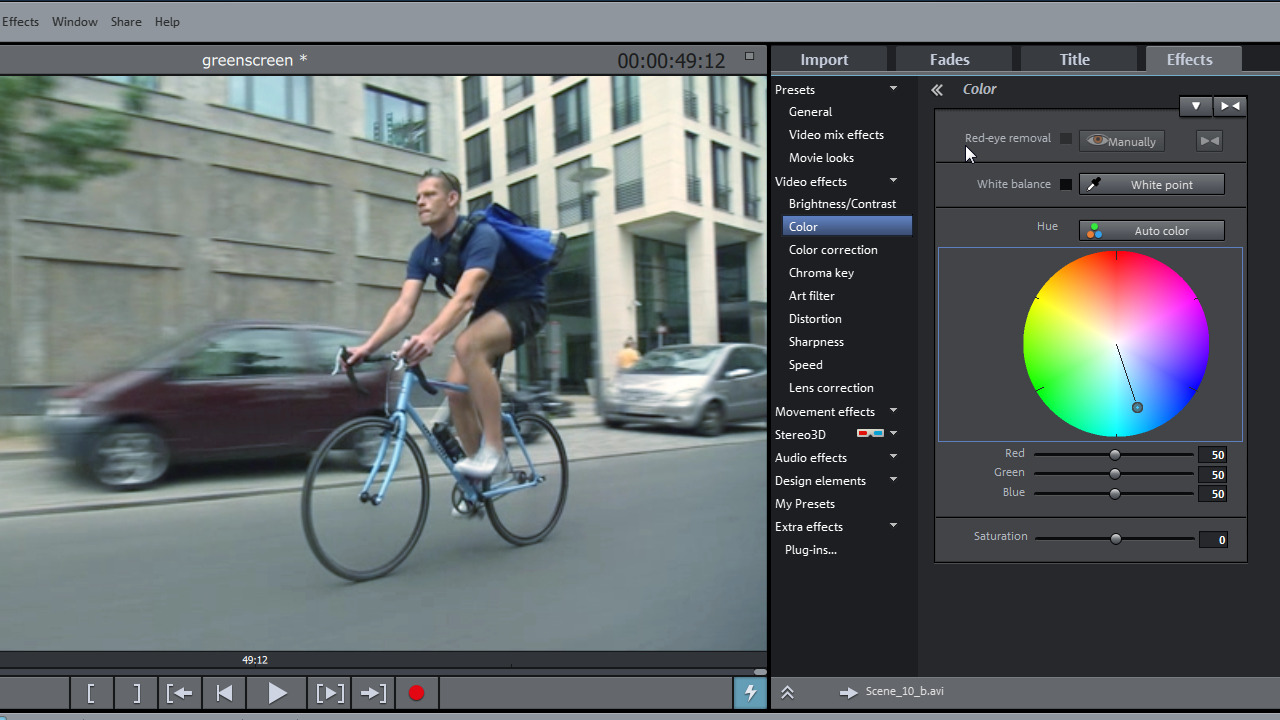1280x720 pixels.
Task: Expand the Movement effects category
Action: [x=893, y=411]
